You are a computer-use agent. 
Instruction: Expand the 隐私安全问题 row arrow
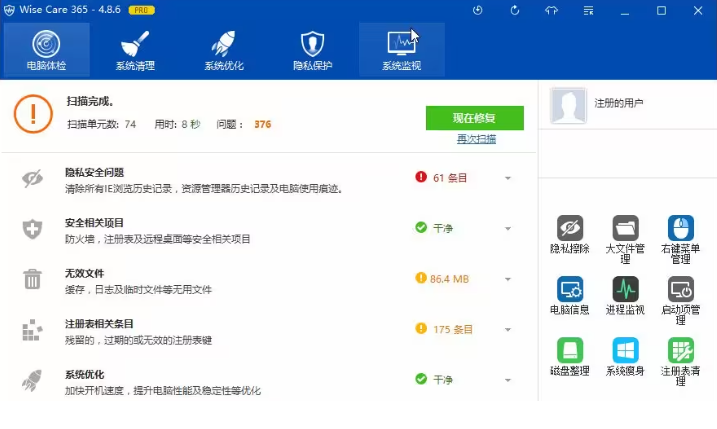click(508, 178)
